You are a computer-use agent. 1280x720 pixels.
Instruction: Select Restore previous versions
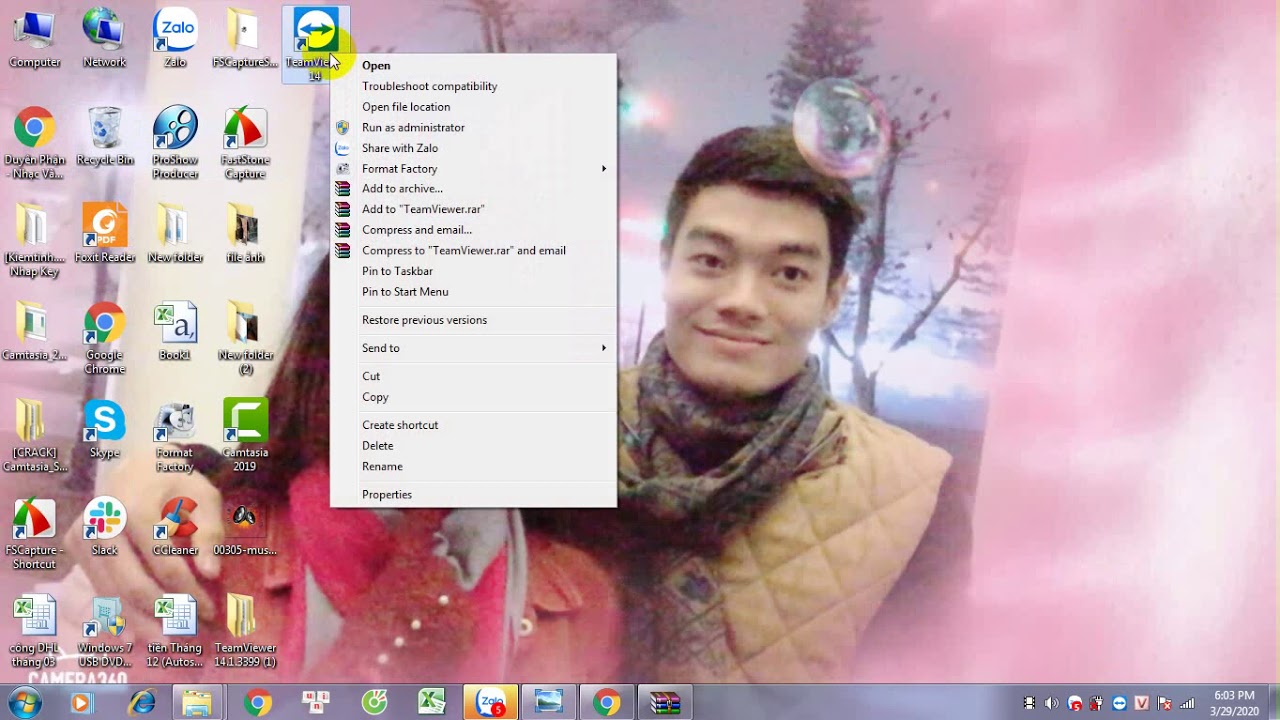pyautogui.click(x=473, y=320)
